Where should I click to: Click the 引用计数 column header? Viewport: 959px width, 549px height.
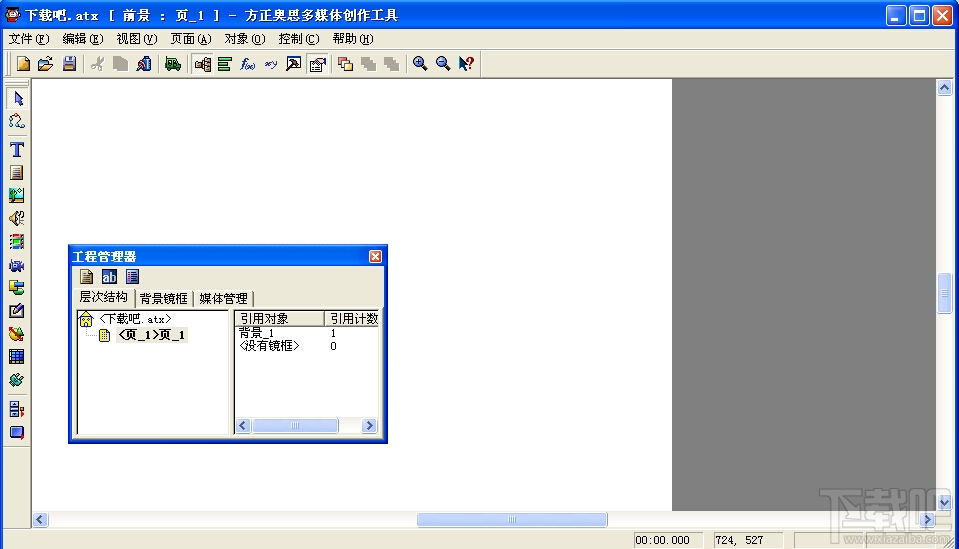(353, 319)
